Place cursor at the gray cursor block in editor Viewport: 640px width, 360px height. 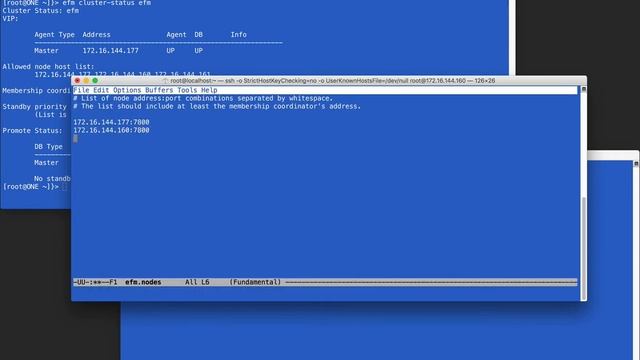pyautogui.click(x=76, y=139)
